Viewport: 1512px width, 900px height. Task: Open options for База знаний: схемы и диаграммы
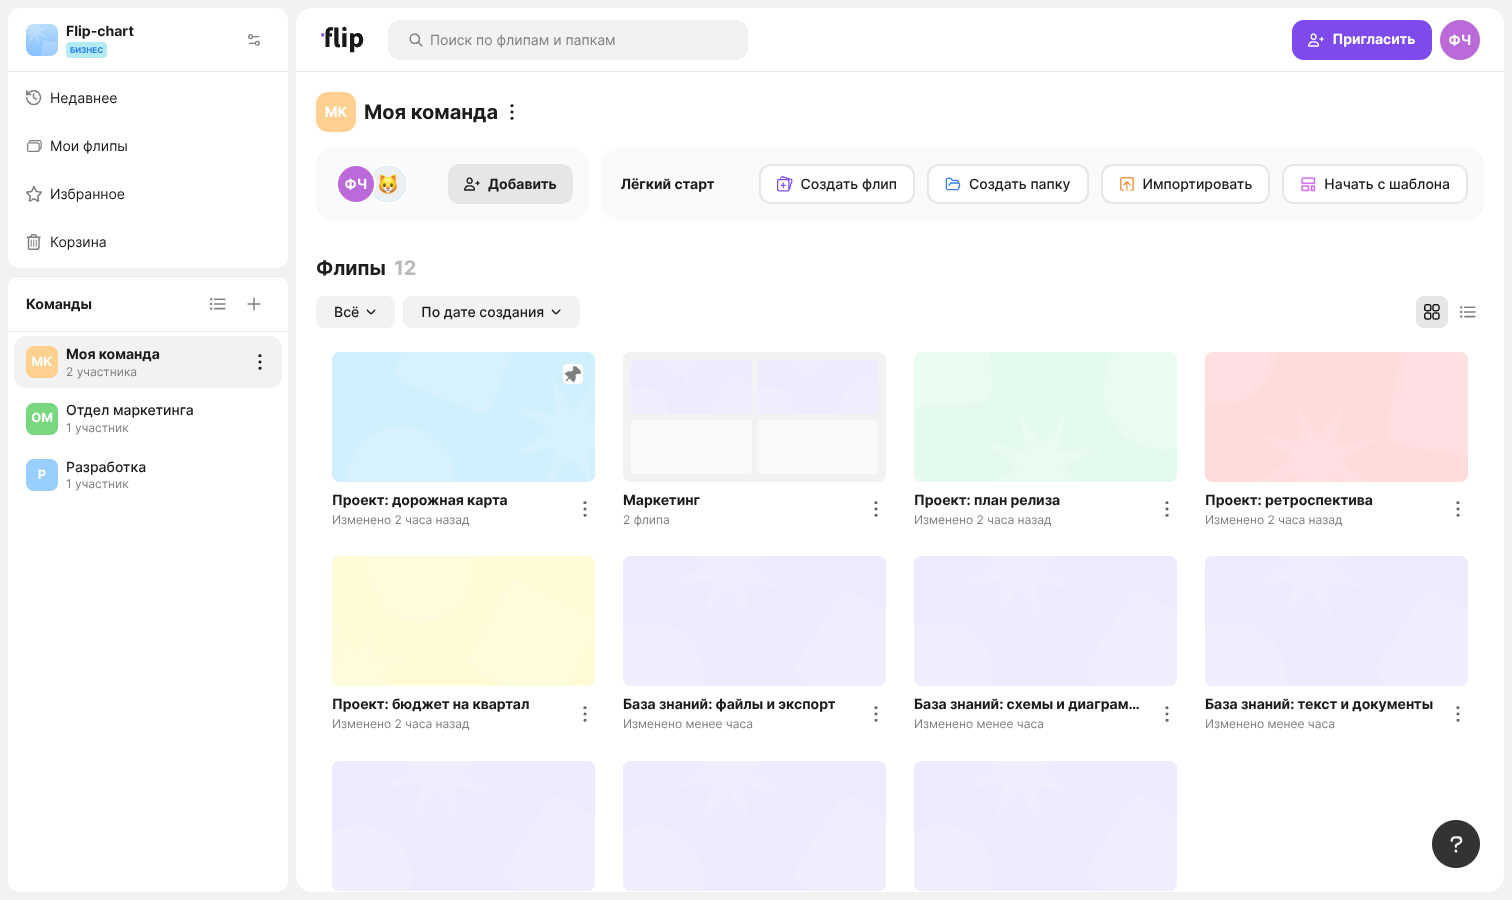(1167, 714)
